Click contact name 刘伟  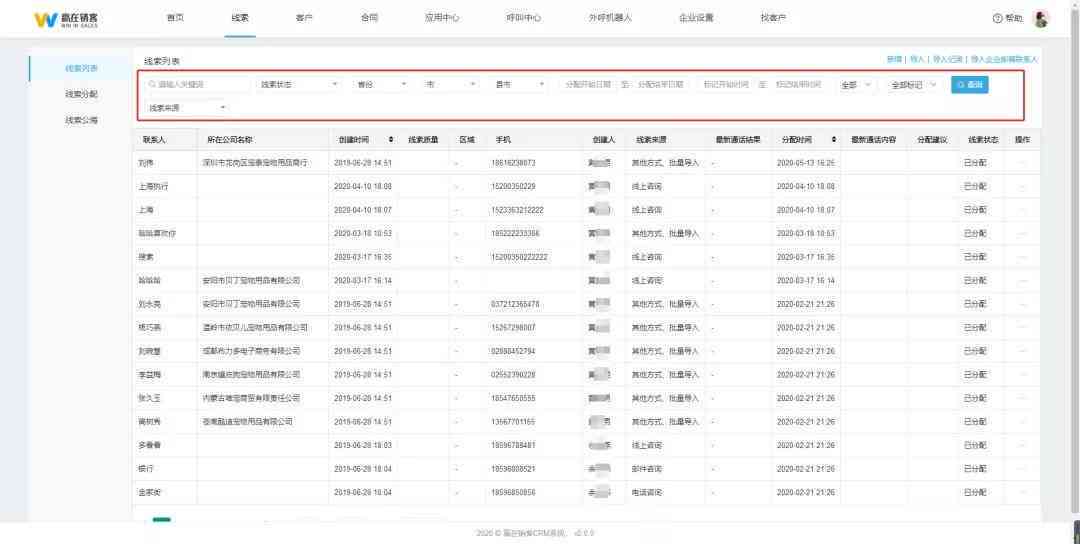pos(145,163)
